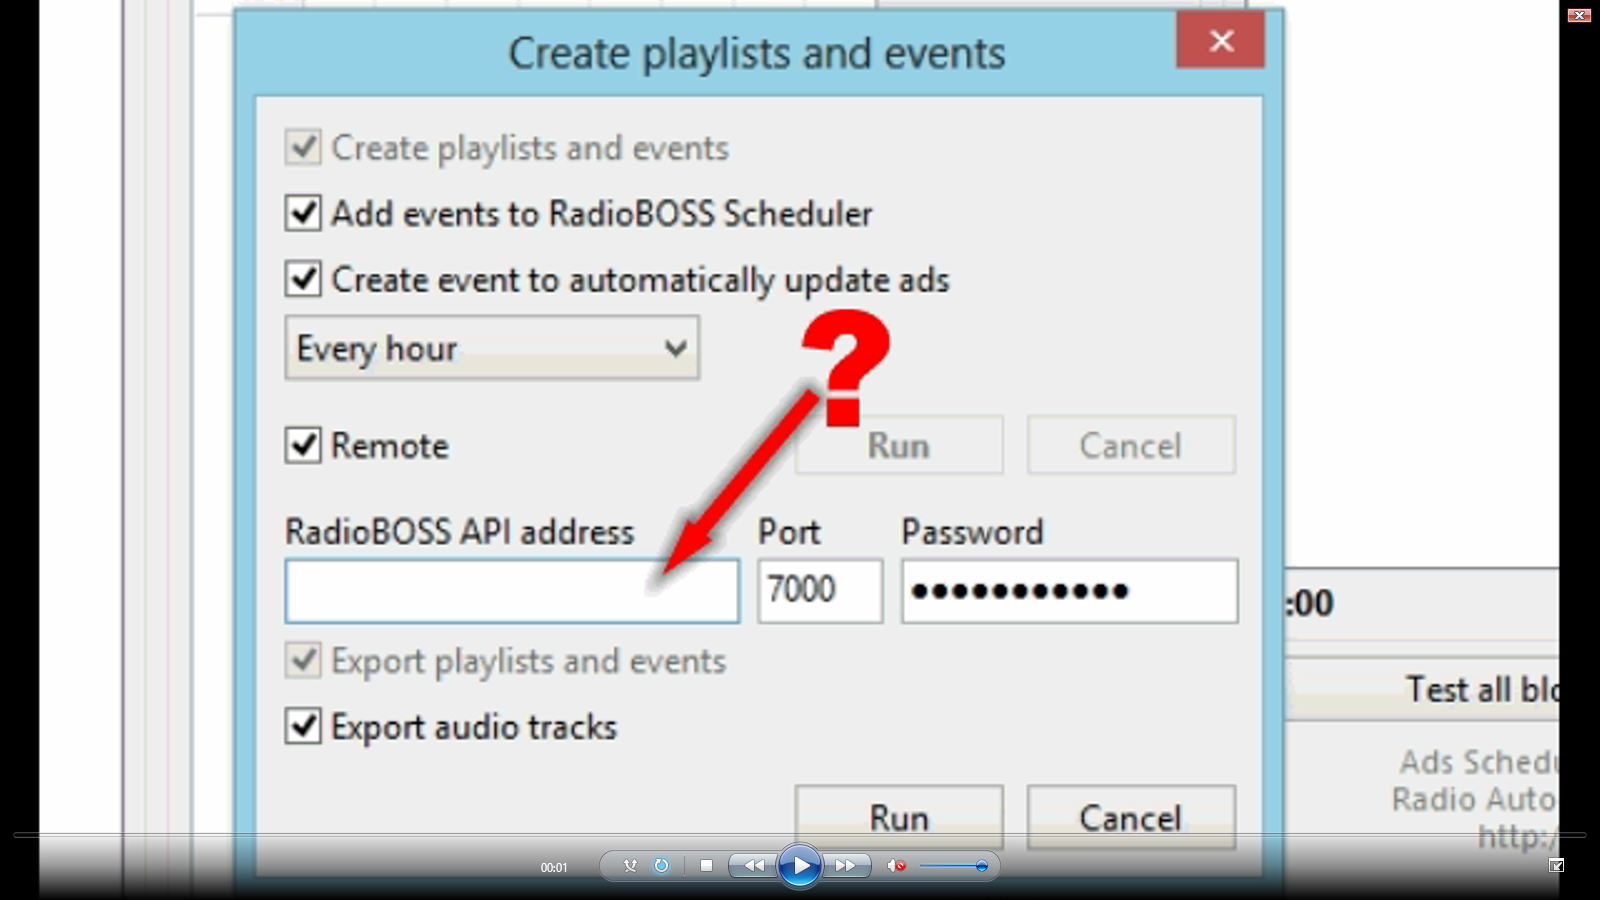Adjust the player volume slider

[x=954, y=866]
